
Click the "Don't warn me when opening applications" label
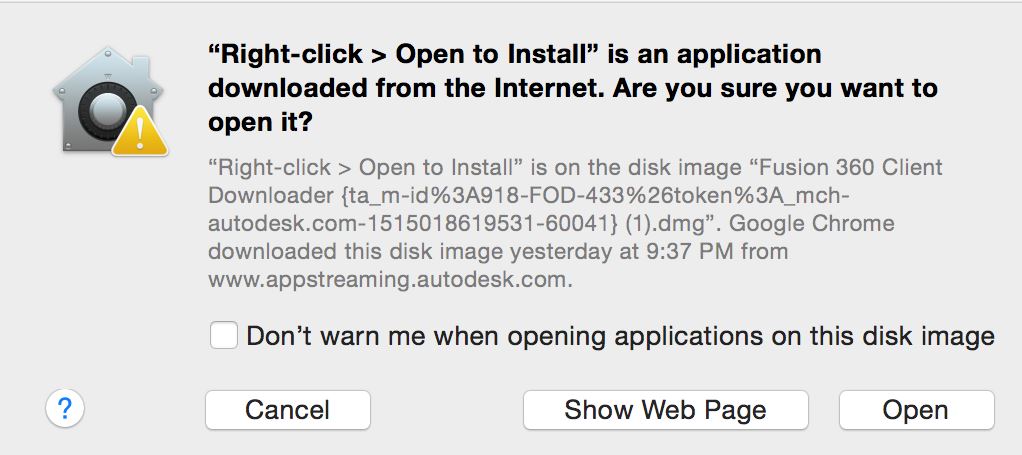click(x=620, y=336)
